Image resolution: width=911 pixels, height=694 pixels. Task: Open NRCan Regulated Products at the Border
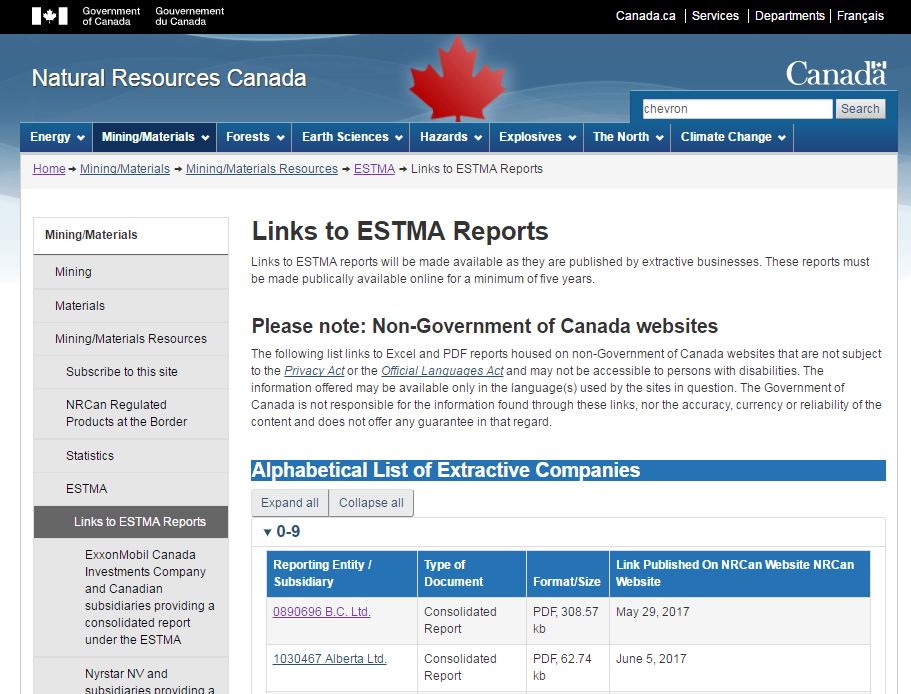click(131, 413)
